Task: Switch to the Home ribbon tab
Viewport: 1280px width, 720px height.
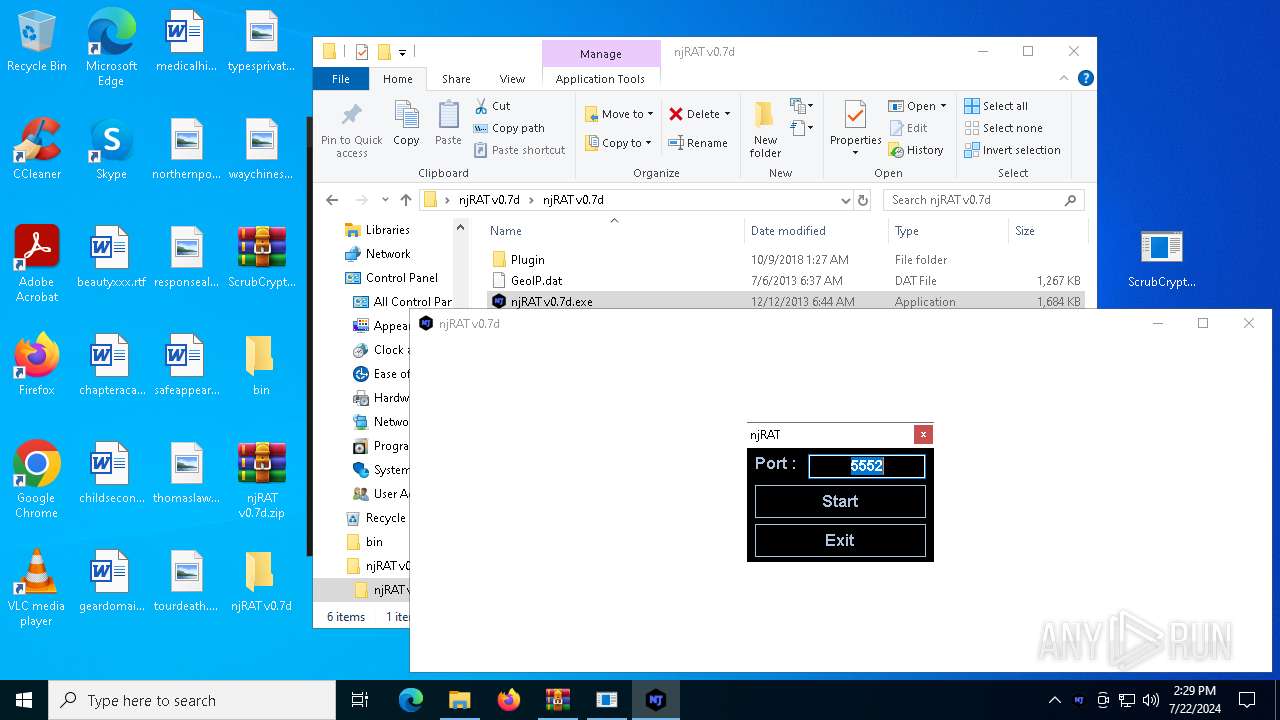Action: [398, 79]
